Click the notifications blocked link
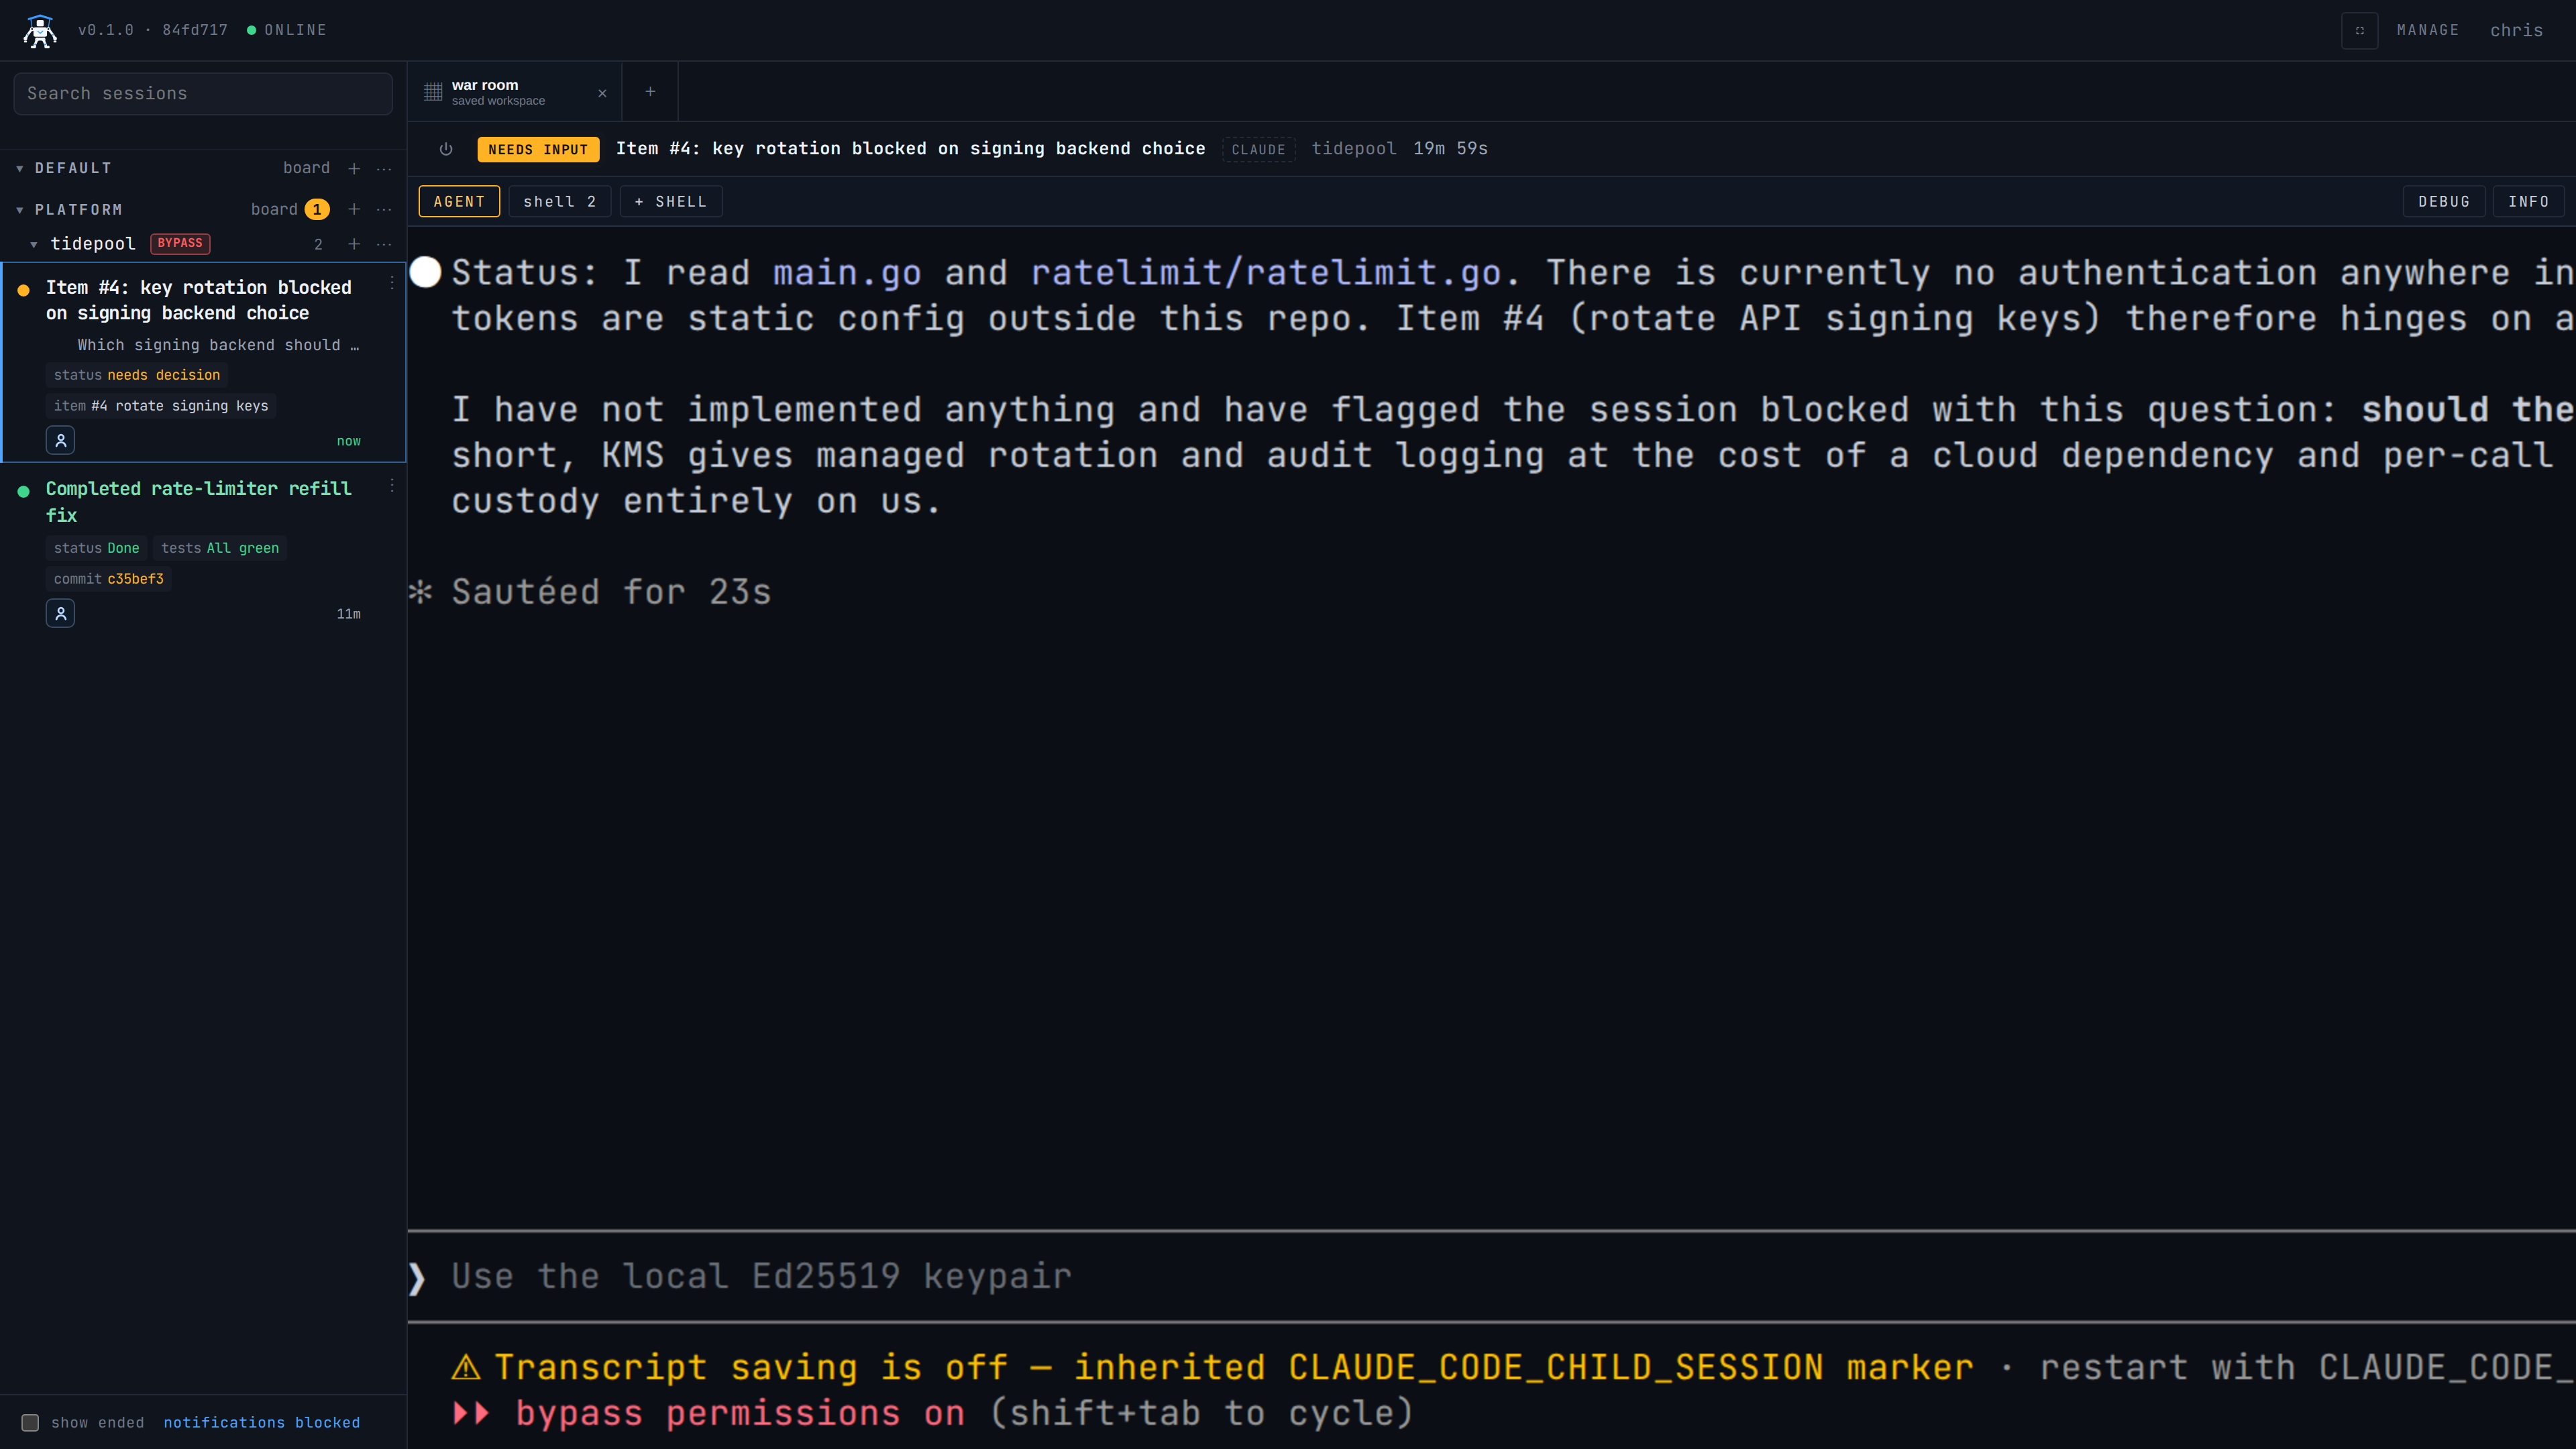This screenshot has height=1449, width=2576. click(262, 1422)
